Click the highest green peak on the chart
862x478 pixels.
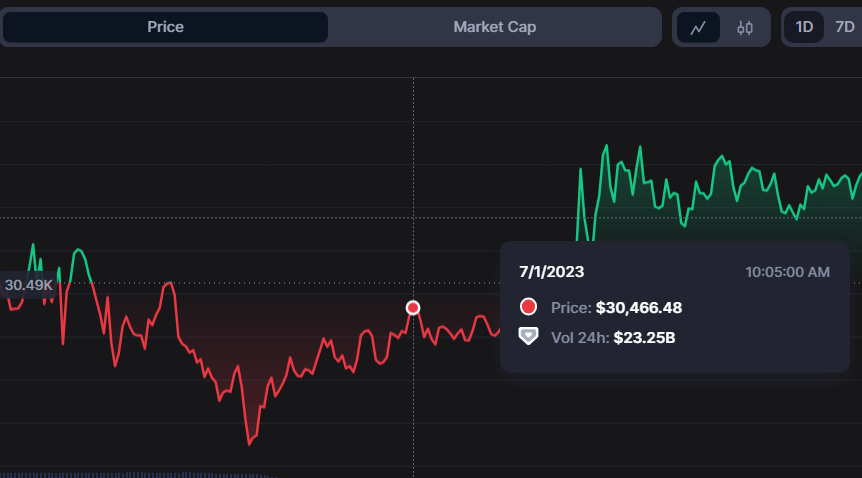(x=606, y=146)
